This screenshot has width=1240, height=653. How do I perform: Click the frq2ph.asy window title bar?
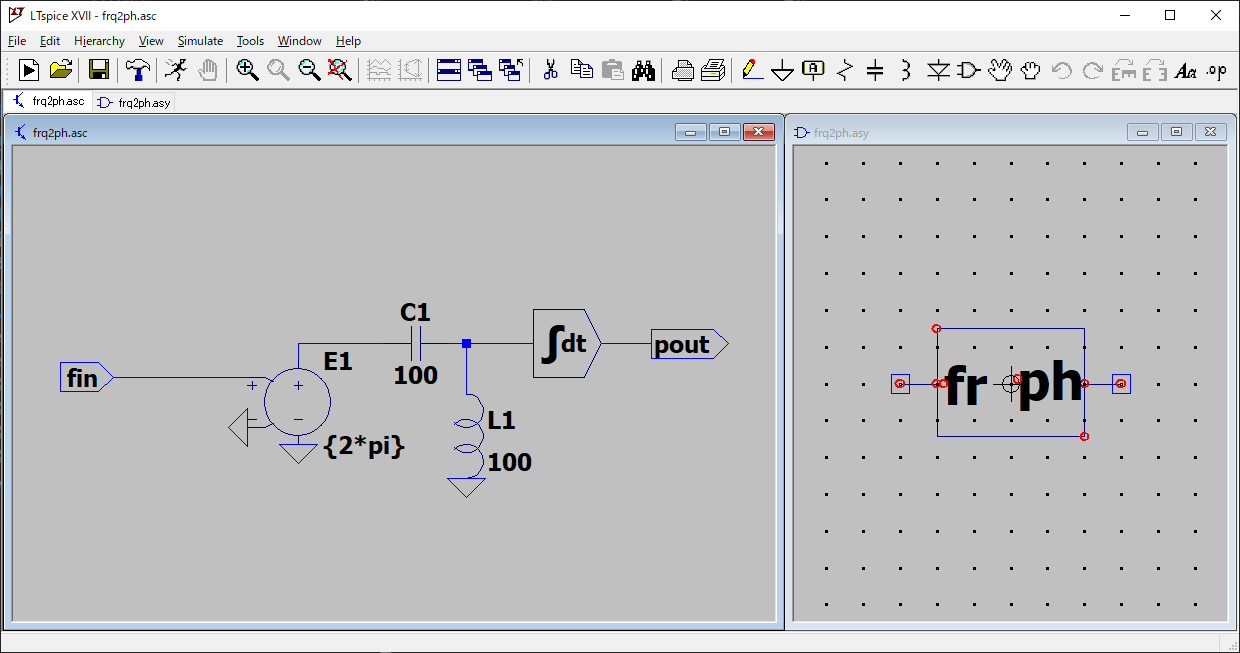tap(1010, 132)
